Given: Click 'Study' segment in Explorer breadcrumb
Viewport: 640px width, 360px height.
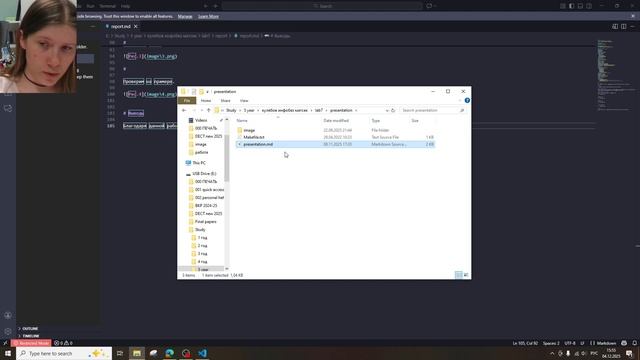Looking at the screenshot, I should 231,110.
